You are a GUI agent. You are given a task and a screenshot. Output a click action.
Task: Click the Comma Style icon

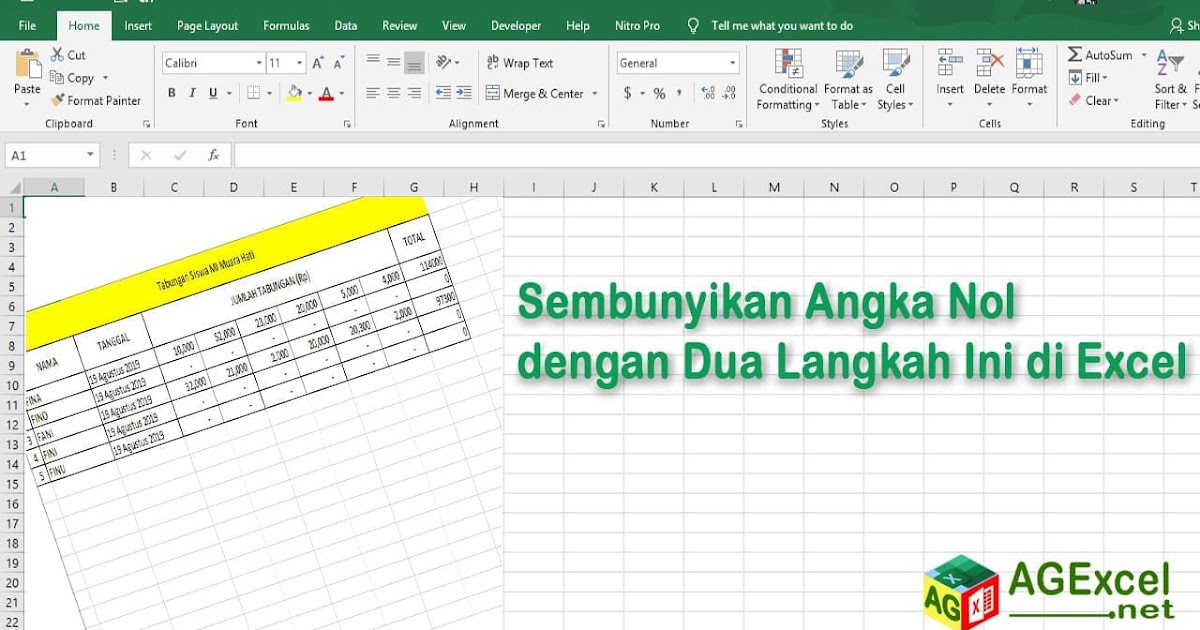(x=678, y=91)
